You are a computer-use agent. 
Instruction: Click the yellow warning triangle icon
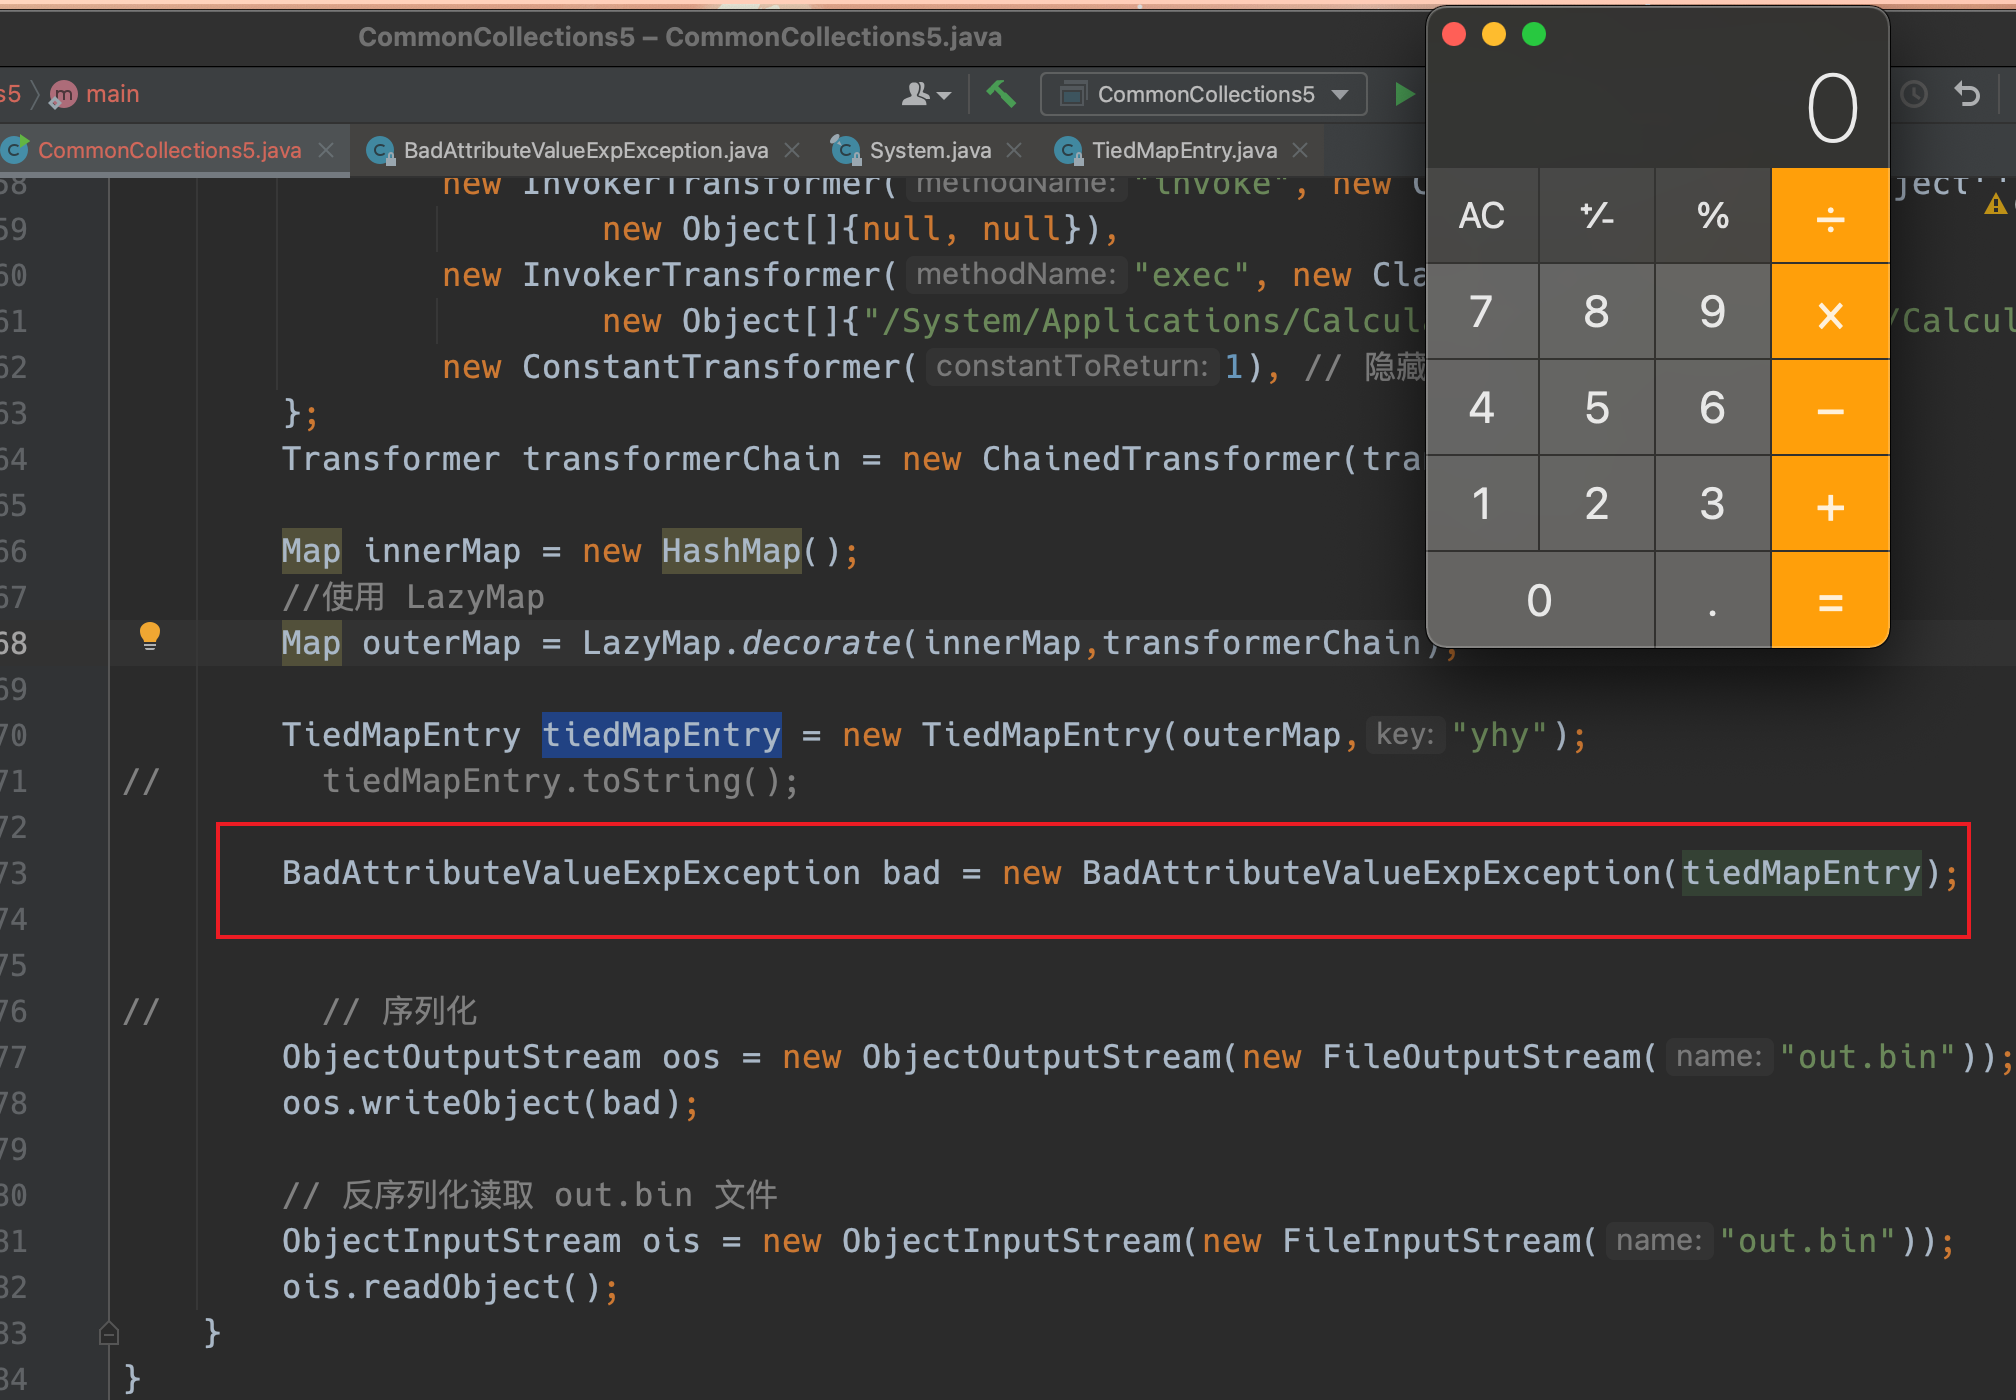(x=1995, y=205)
